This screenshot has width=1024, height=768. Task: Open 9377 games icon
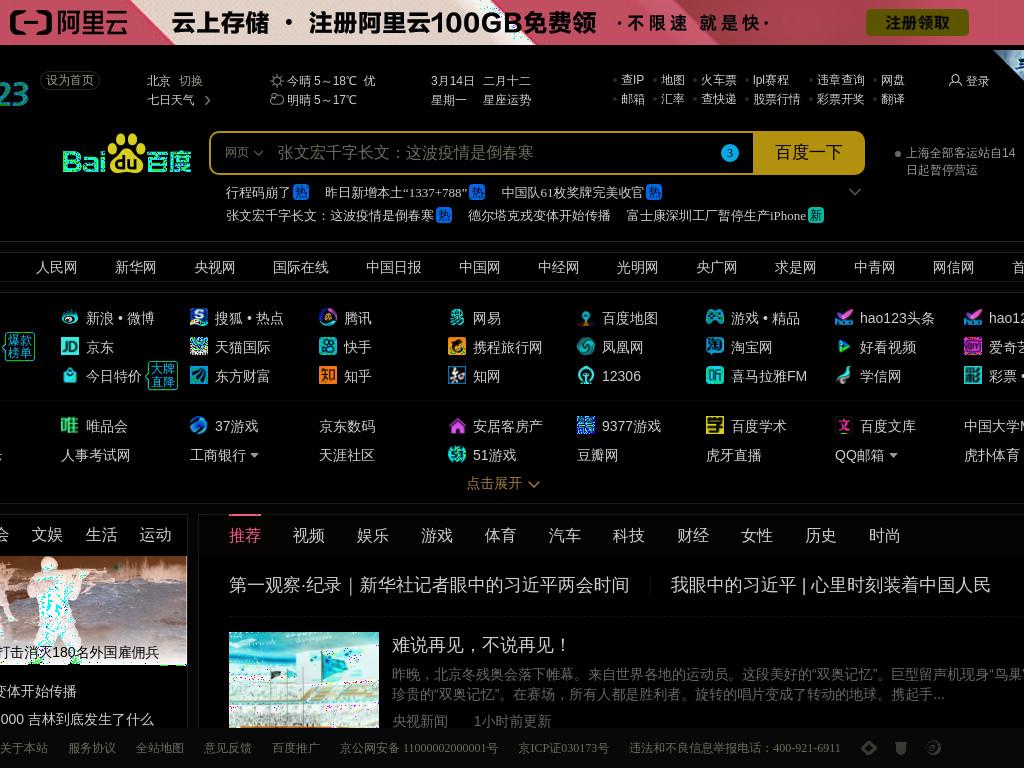(586, 425)
